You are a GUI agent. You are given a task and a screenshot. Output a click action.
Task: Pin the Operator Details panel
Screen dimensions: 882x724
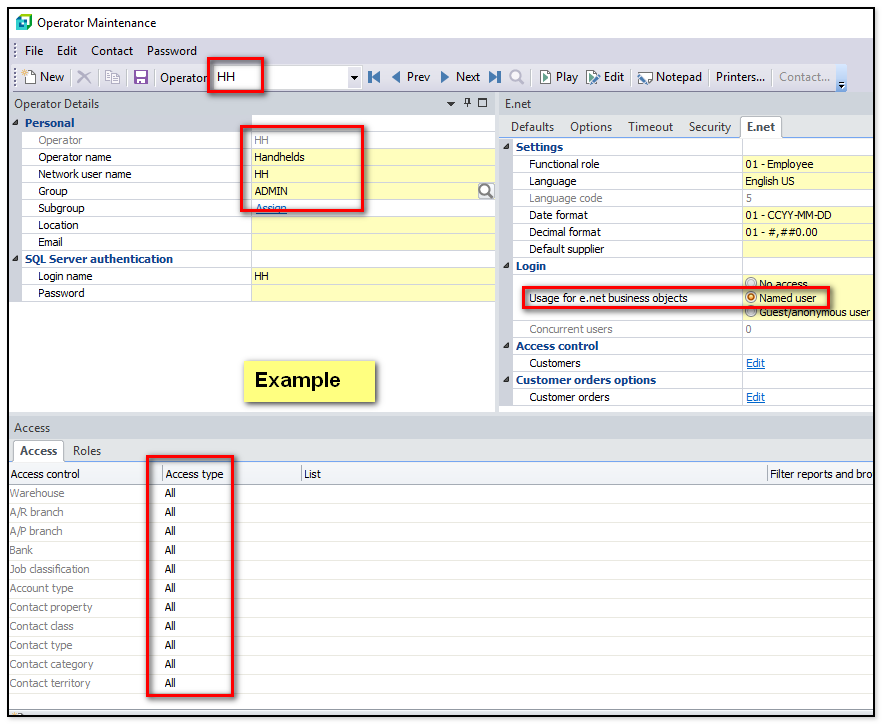pos(467,103)
